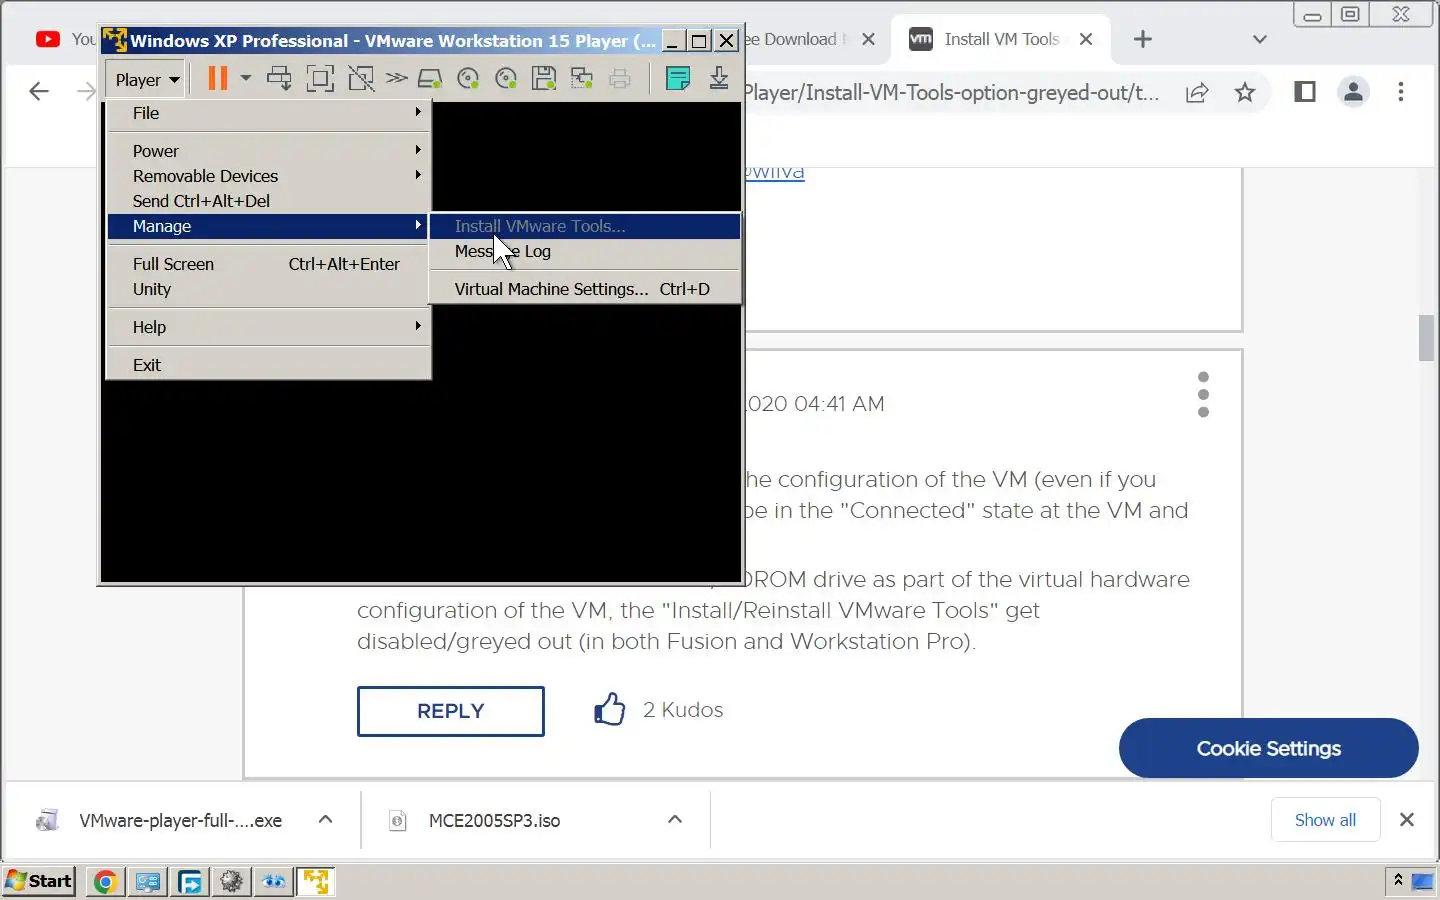Open the tab search dropdown chevron
1440x900 pixels.
pyautogui.click(x=1260, y=40)
